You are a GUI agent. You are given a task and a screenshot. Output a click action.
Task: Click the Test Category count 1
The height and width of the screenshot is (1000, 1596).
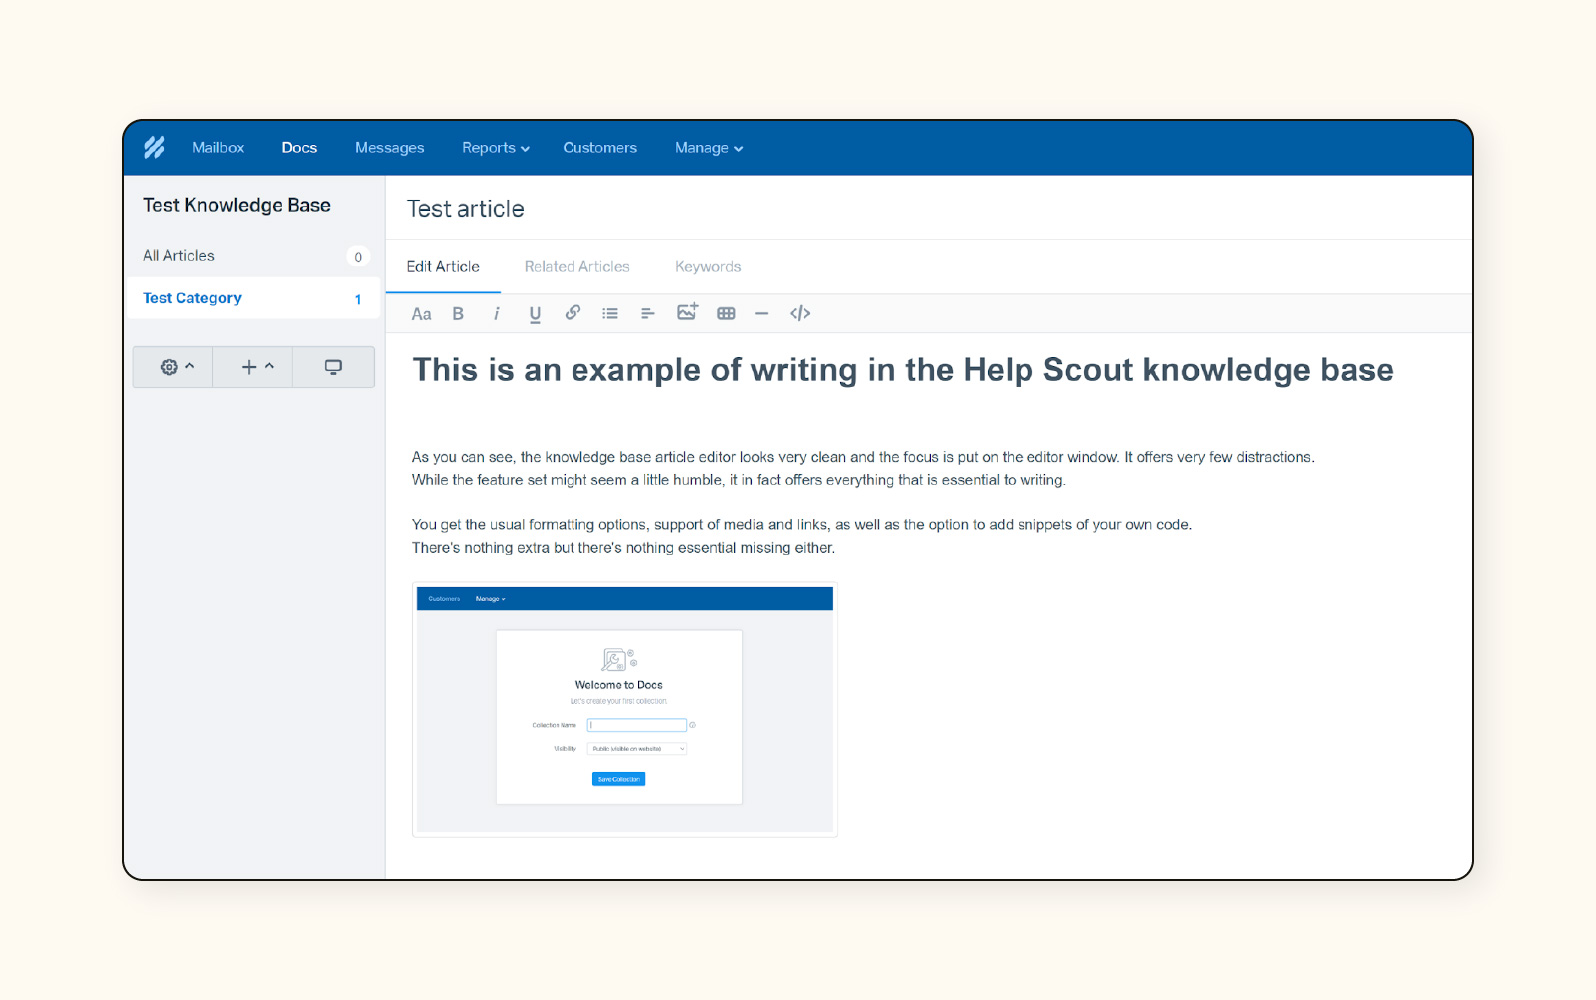(358, 299)
